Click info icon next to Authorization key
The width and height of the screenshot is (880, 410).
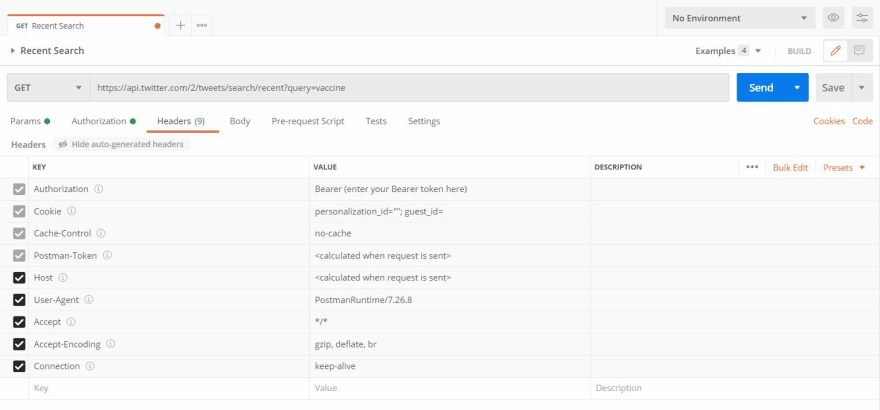coord(99,189)
